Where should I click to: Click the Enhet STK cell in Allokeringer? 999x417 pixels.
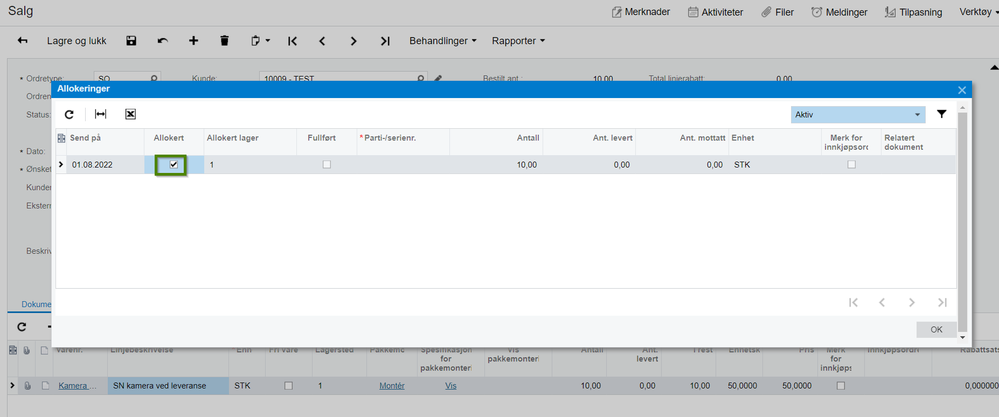click(x=775, y=164)
